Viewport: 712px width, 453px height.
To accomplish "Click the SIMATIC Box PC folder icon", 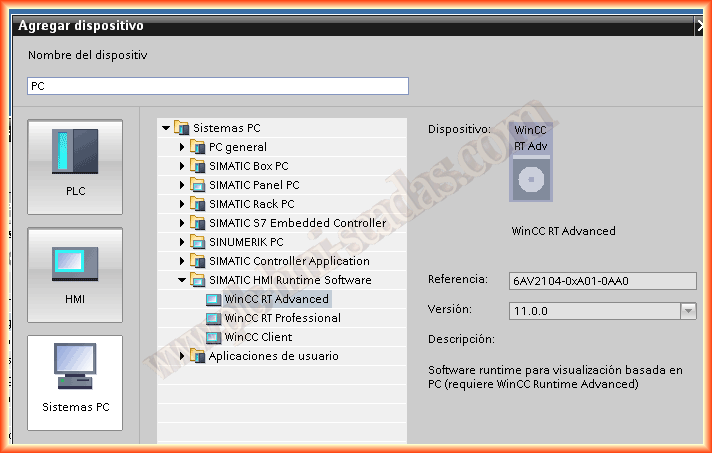I will point(198,166).
